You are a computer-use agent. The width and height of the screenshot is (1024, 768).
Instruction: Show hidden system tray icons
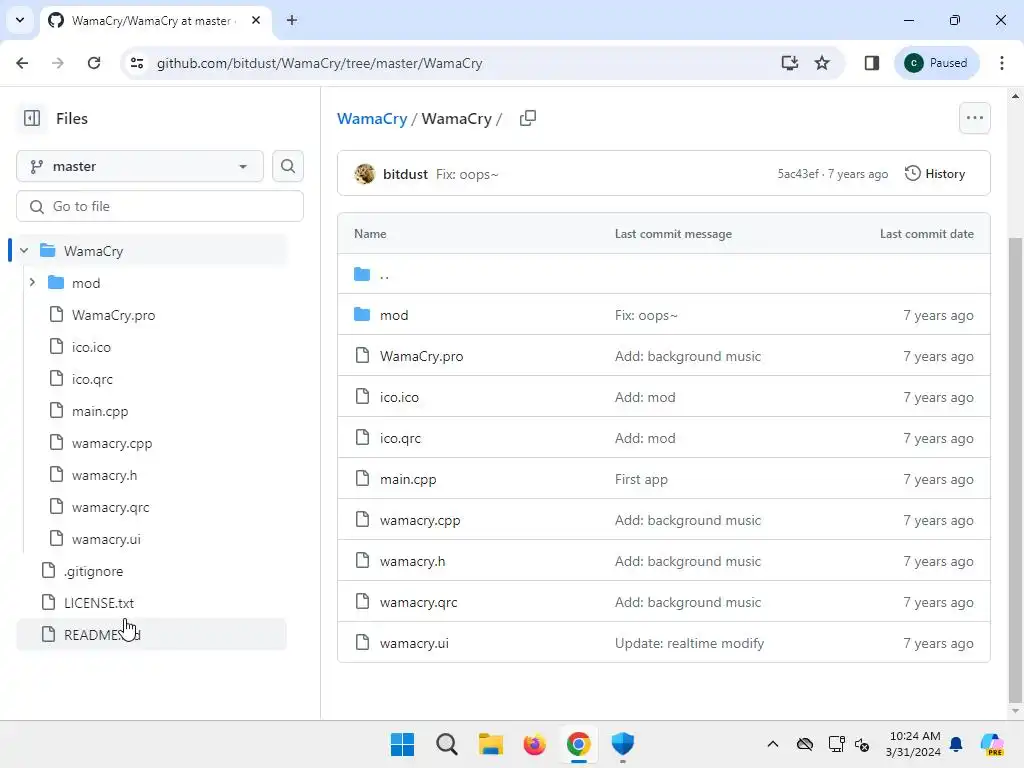point(773,744)
